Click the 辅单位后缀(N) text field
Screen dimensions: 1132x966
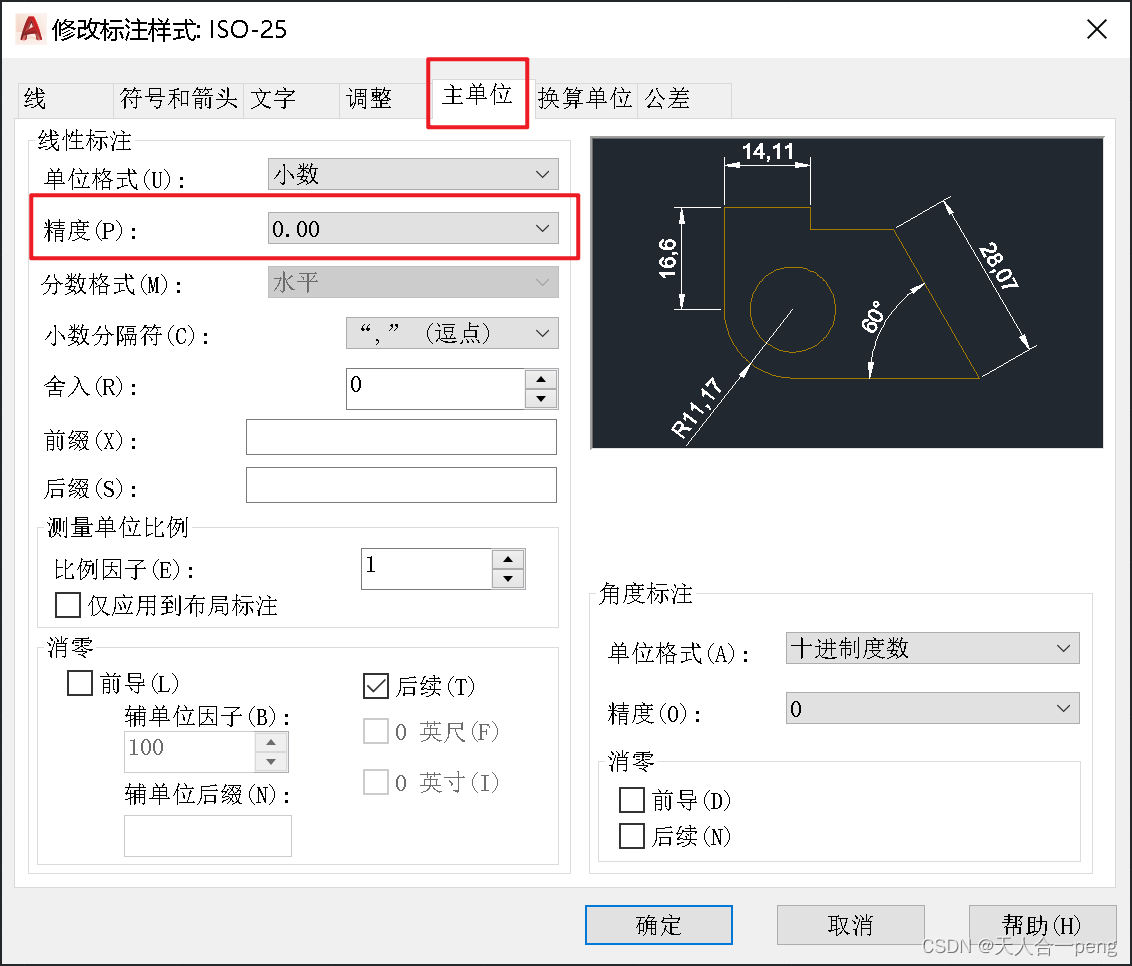[x=208, y=836]
